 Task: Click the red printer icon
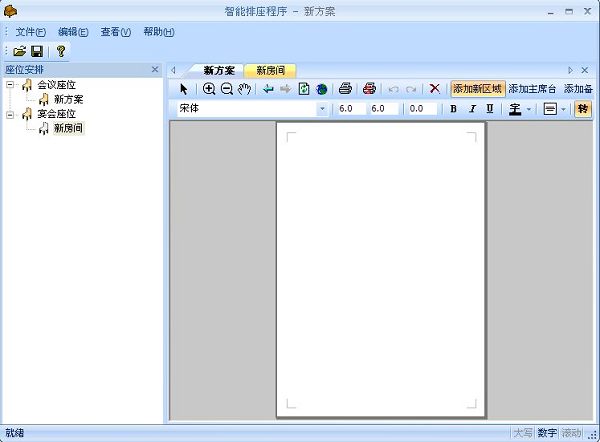pyautogui.click(x=369, y=89)
